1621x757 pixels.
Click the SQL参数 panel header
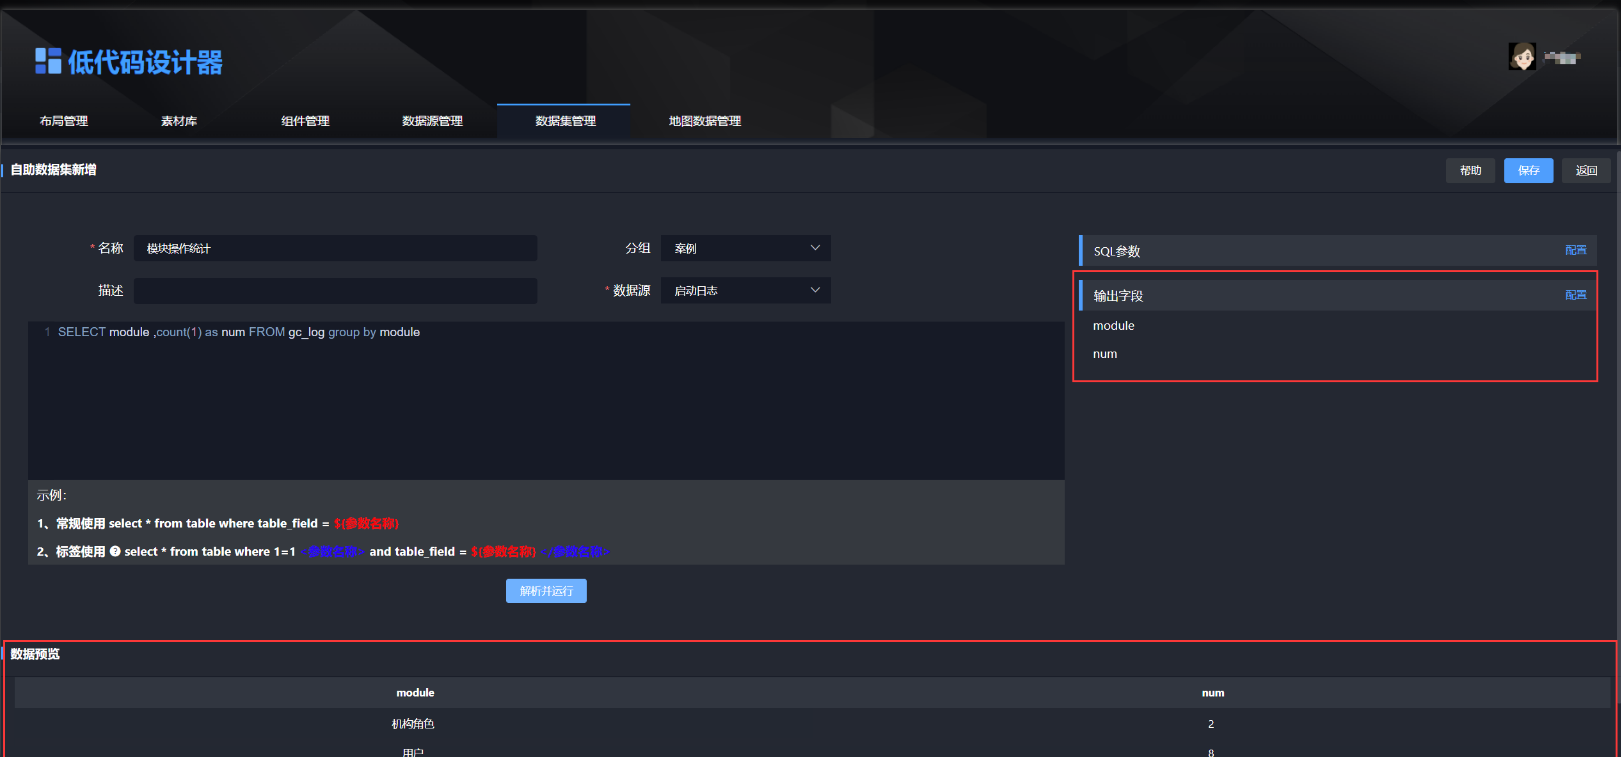point(1338,251)
